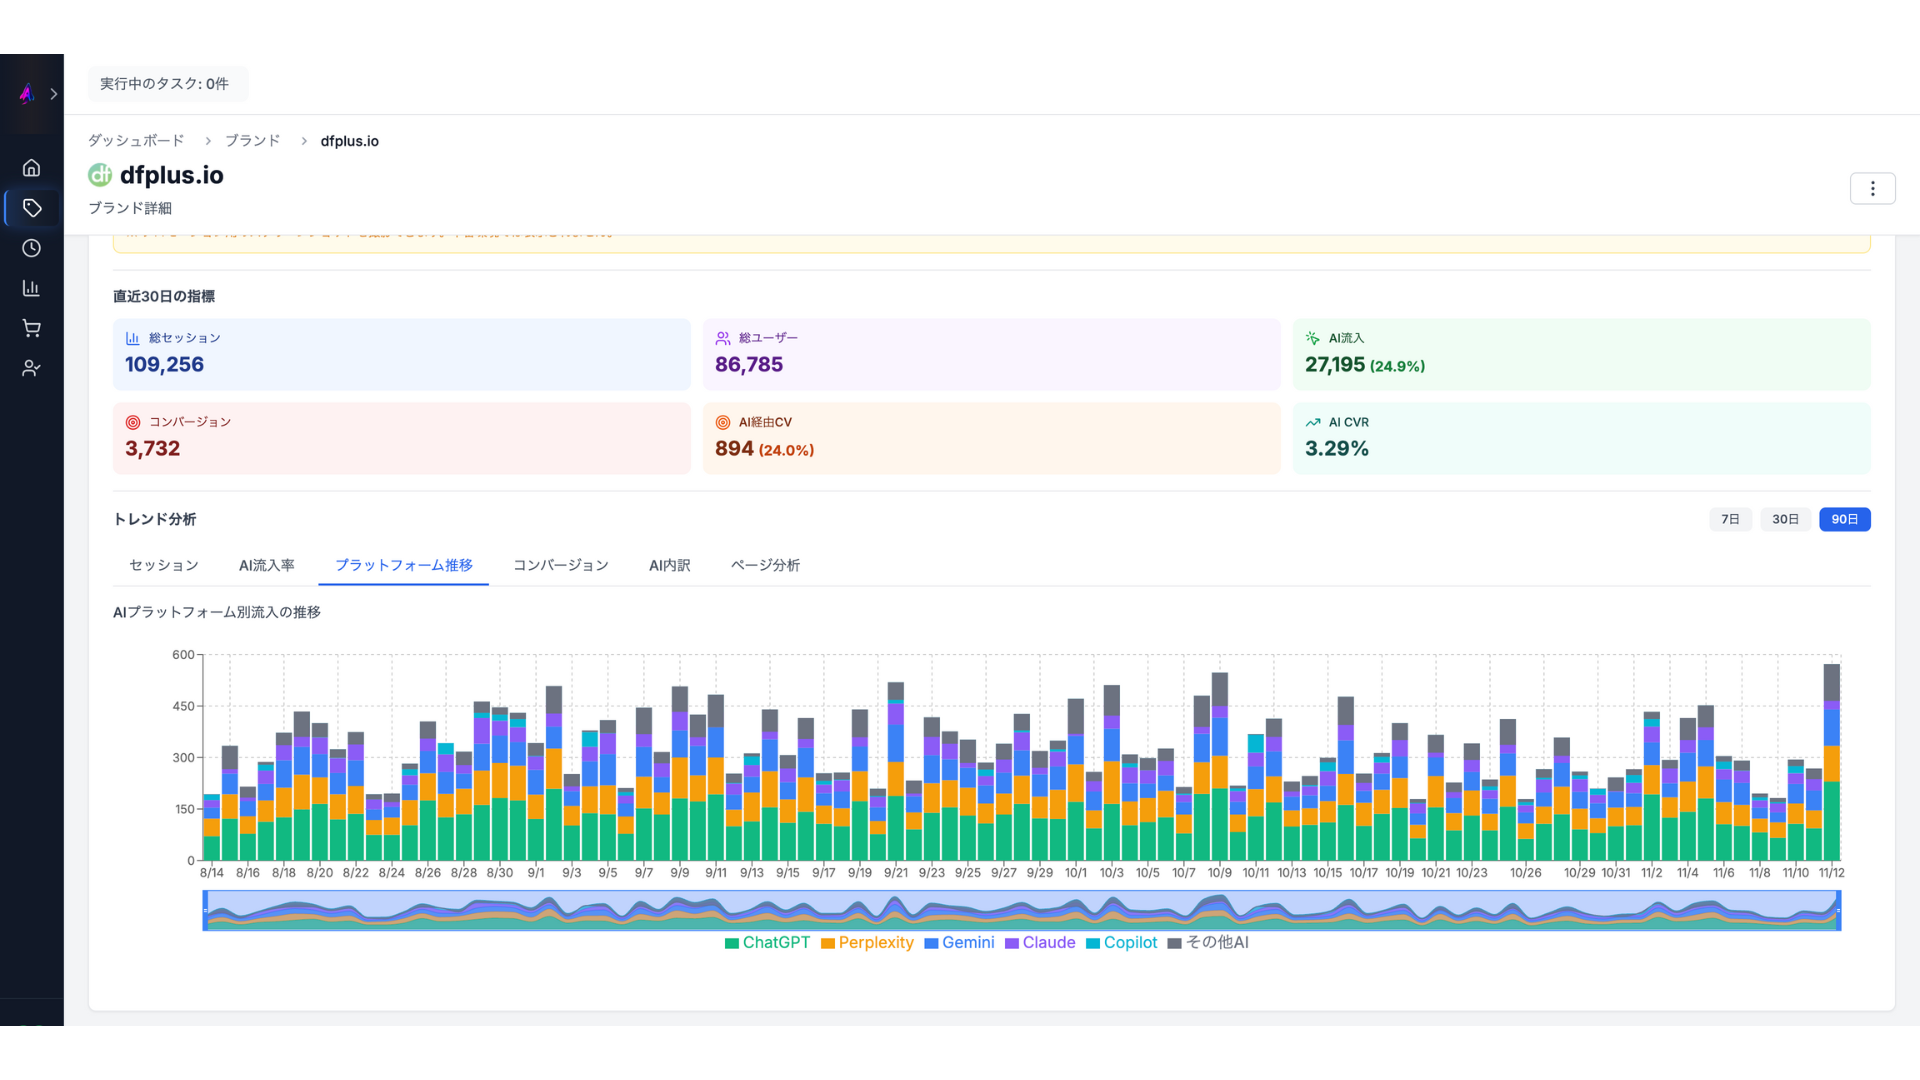Open the home icon in the sidebar
This screenshot has height=1080, width=1920.
point(31,168)
